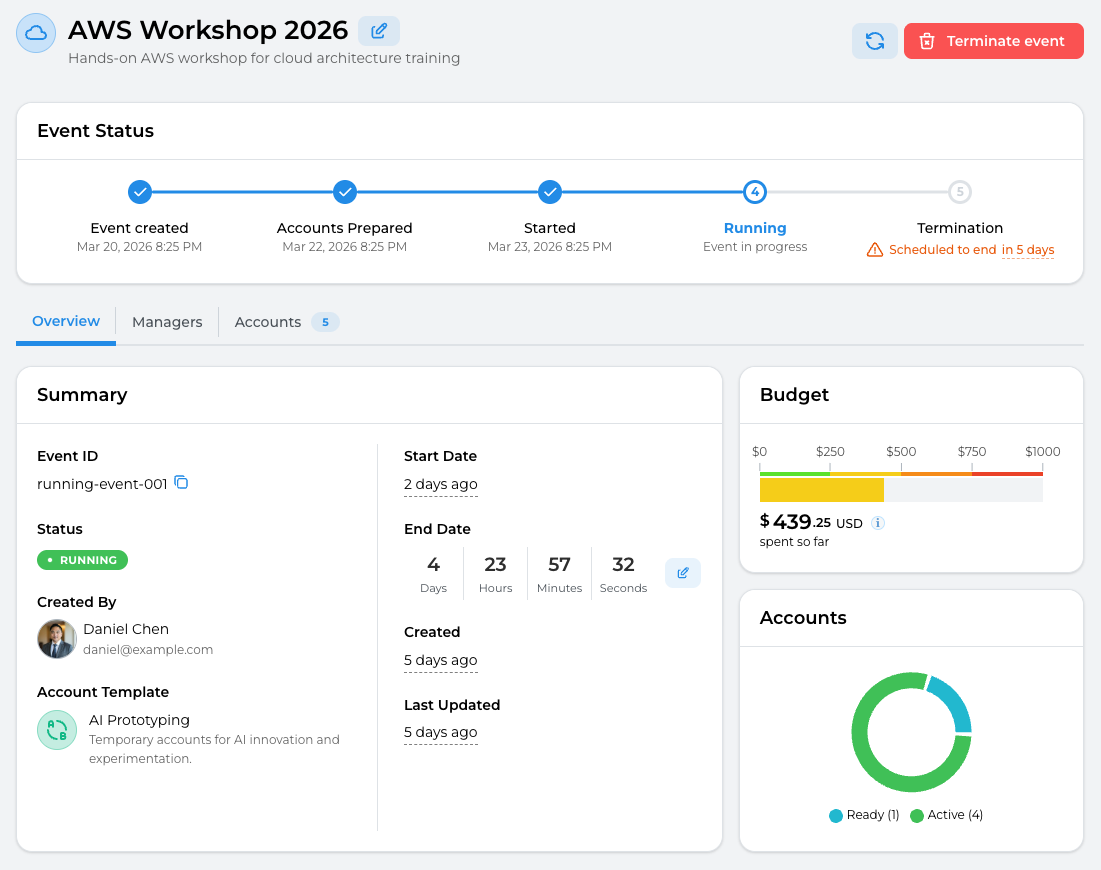The height and width of the screenshot is (870, 1101).
Task: Edit the end date countdown
Action: [x=683, y=573]
